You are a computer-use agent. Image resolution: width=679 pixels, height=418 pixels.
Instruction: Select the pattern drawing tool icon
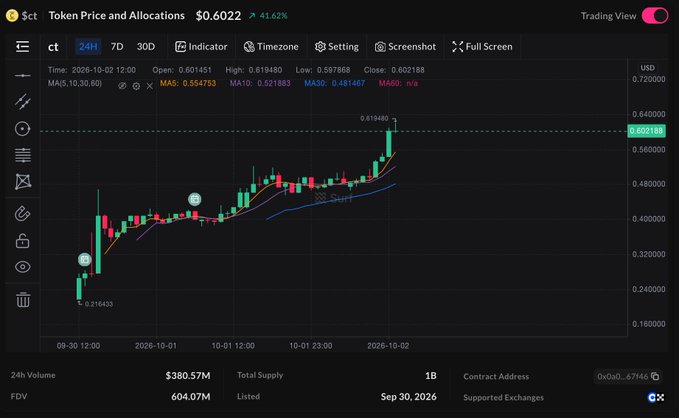23,181
